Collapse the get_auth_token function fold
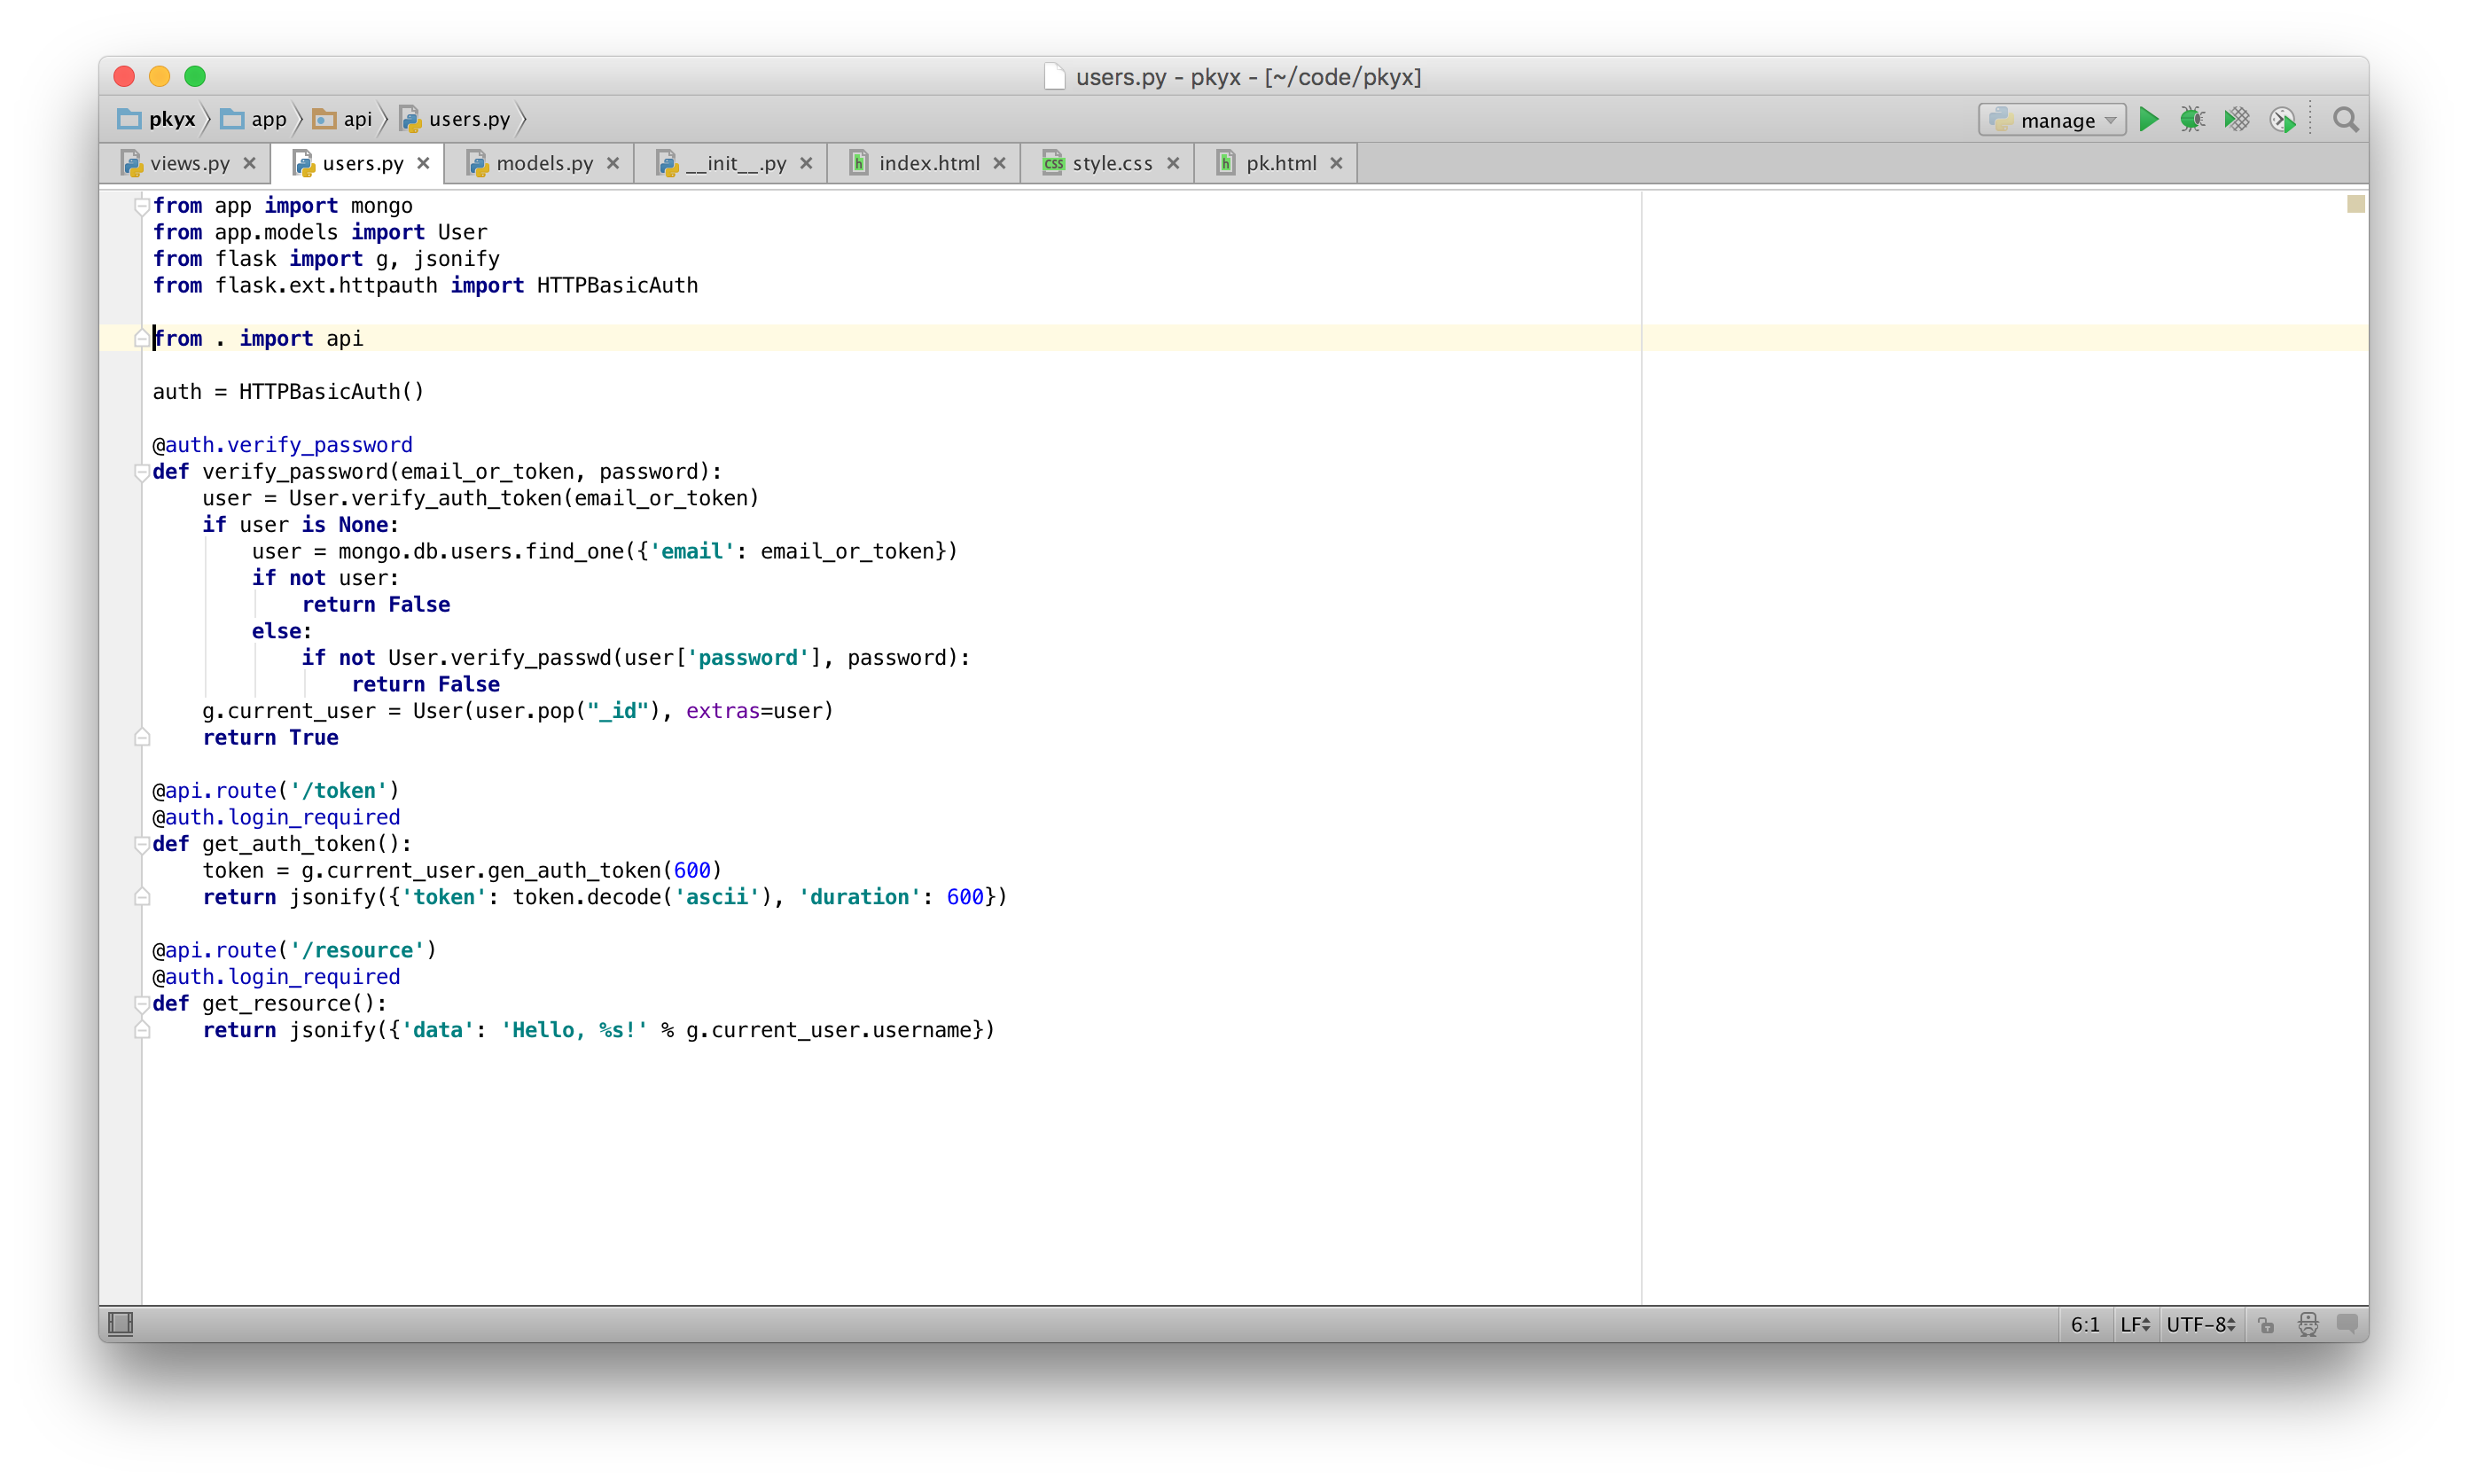This screenshot has width=2468, height=1484. click(142, 844)
